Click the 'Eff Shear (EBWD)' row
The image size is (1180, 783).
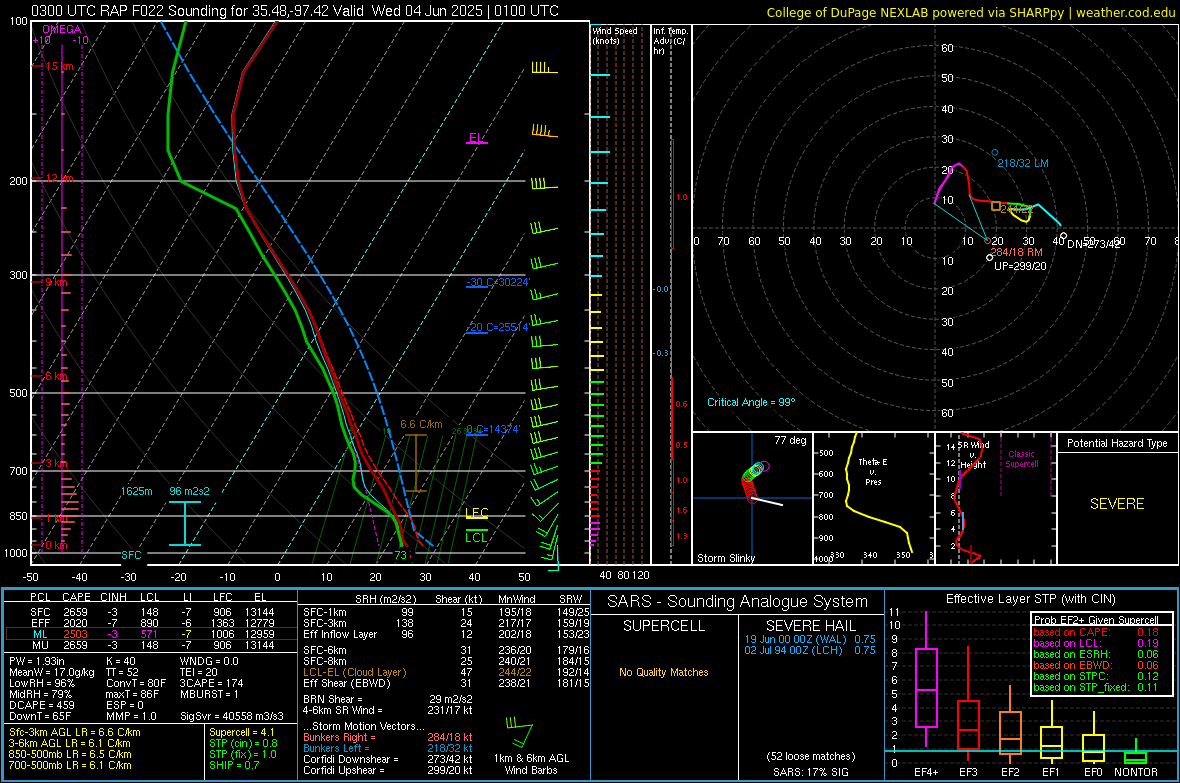[x=446, y=683]
